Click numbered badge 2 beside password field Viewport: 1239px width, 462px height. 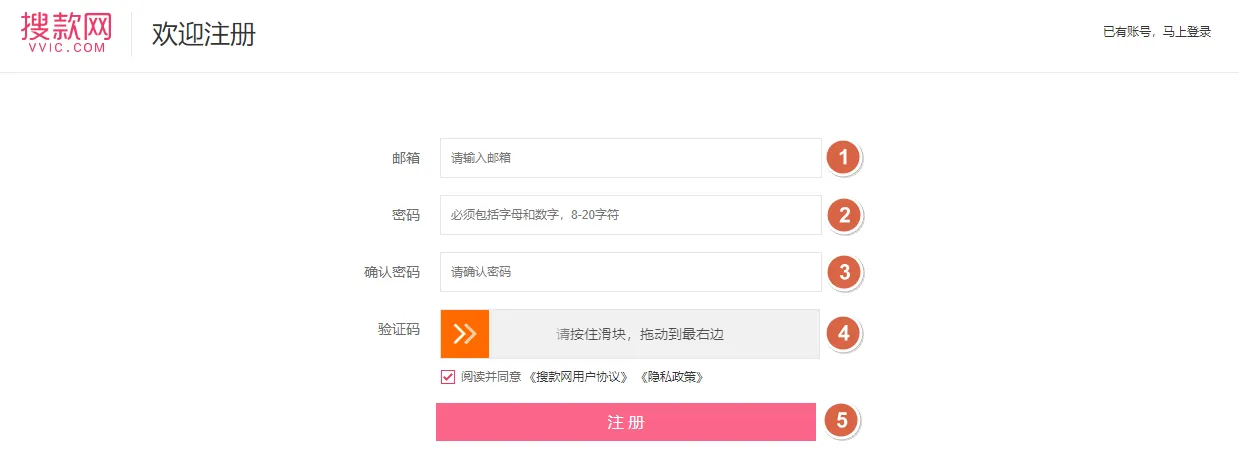pyautogui.click(x=843, y=215)
